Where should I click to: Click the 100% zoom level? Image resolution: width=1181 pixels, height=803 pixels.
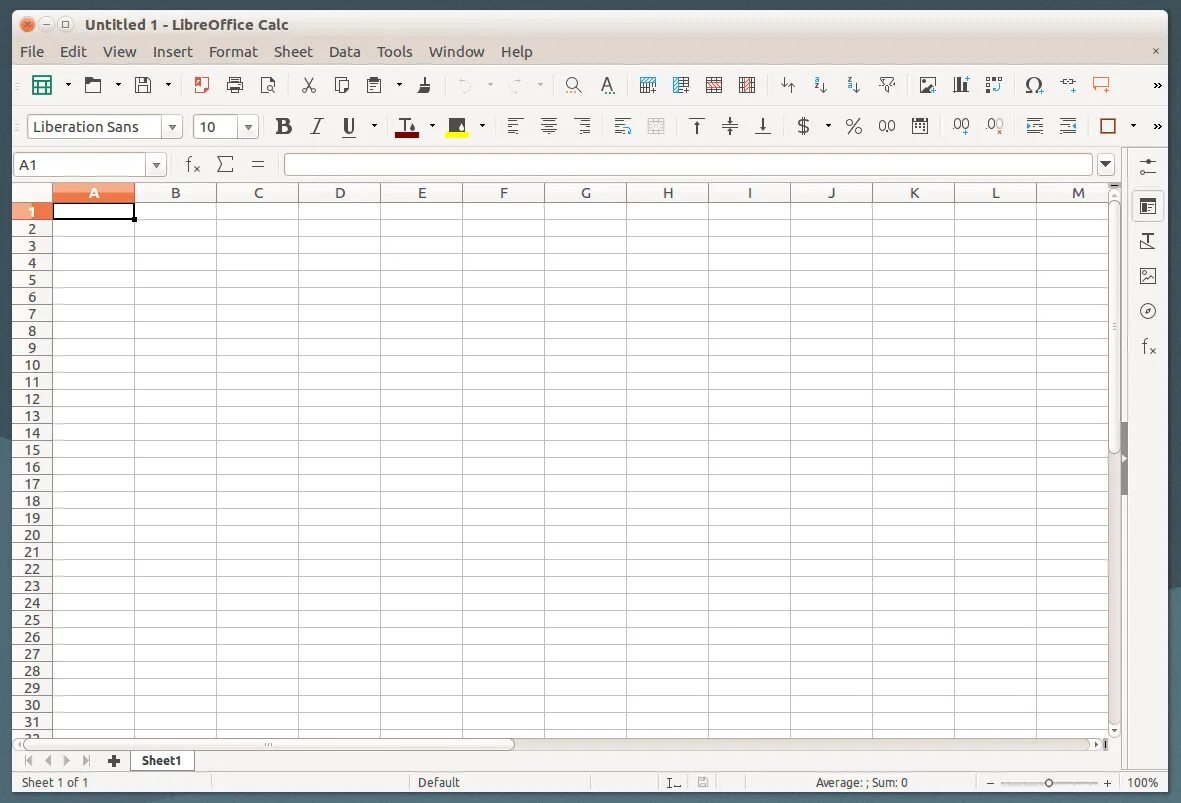tap(1143, 783)
